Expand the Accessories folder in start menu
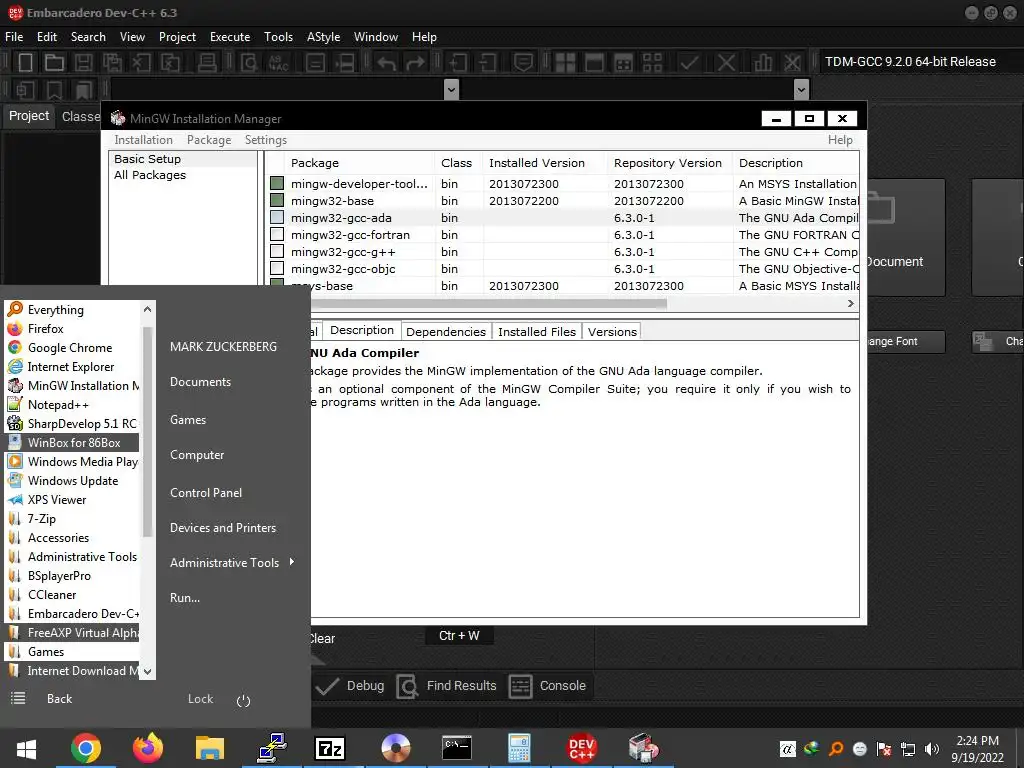The width and height of the screenshot is (1024, 768). tap(58, 537)
